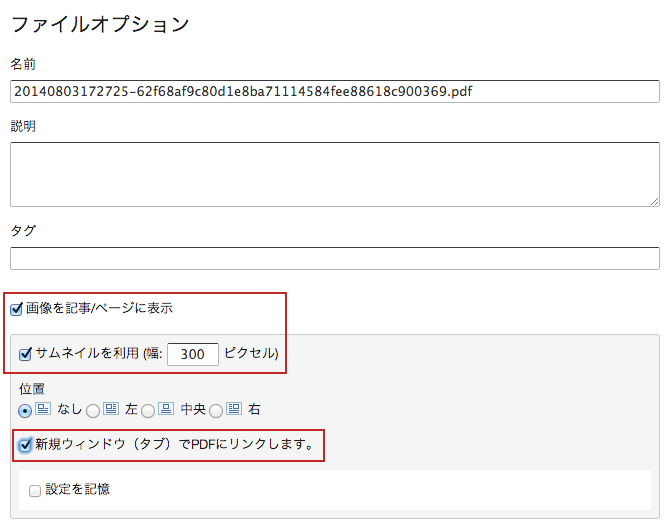Screen dimensions: 670x530
Task: Click the ピクセル) label text
Action: (251, 353)
